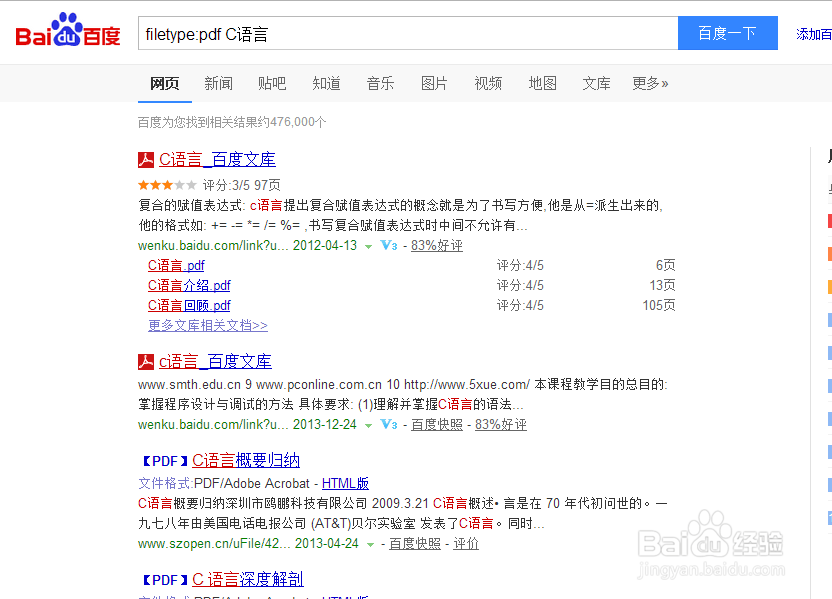This screenshot has height=599, width=832.
Task: Open the C语言_百度文库 first result title
Action: (x=217, y=159)
